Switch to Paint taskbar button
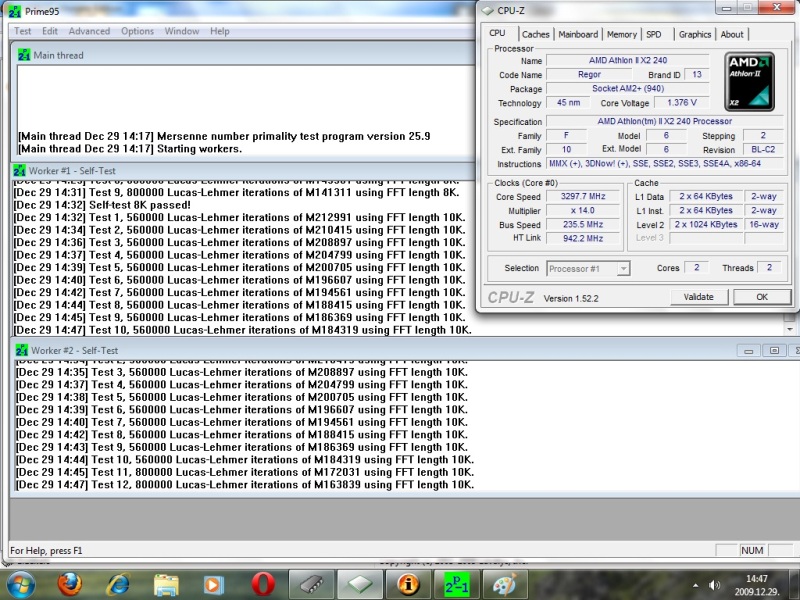Image resolution: width=800 pixels, height=600 pixels. coord(505,585)
